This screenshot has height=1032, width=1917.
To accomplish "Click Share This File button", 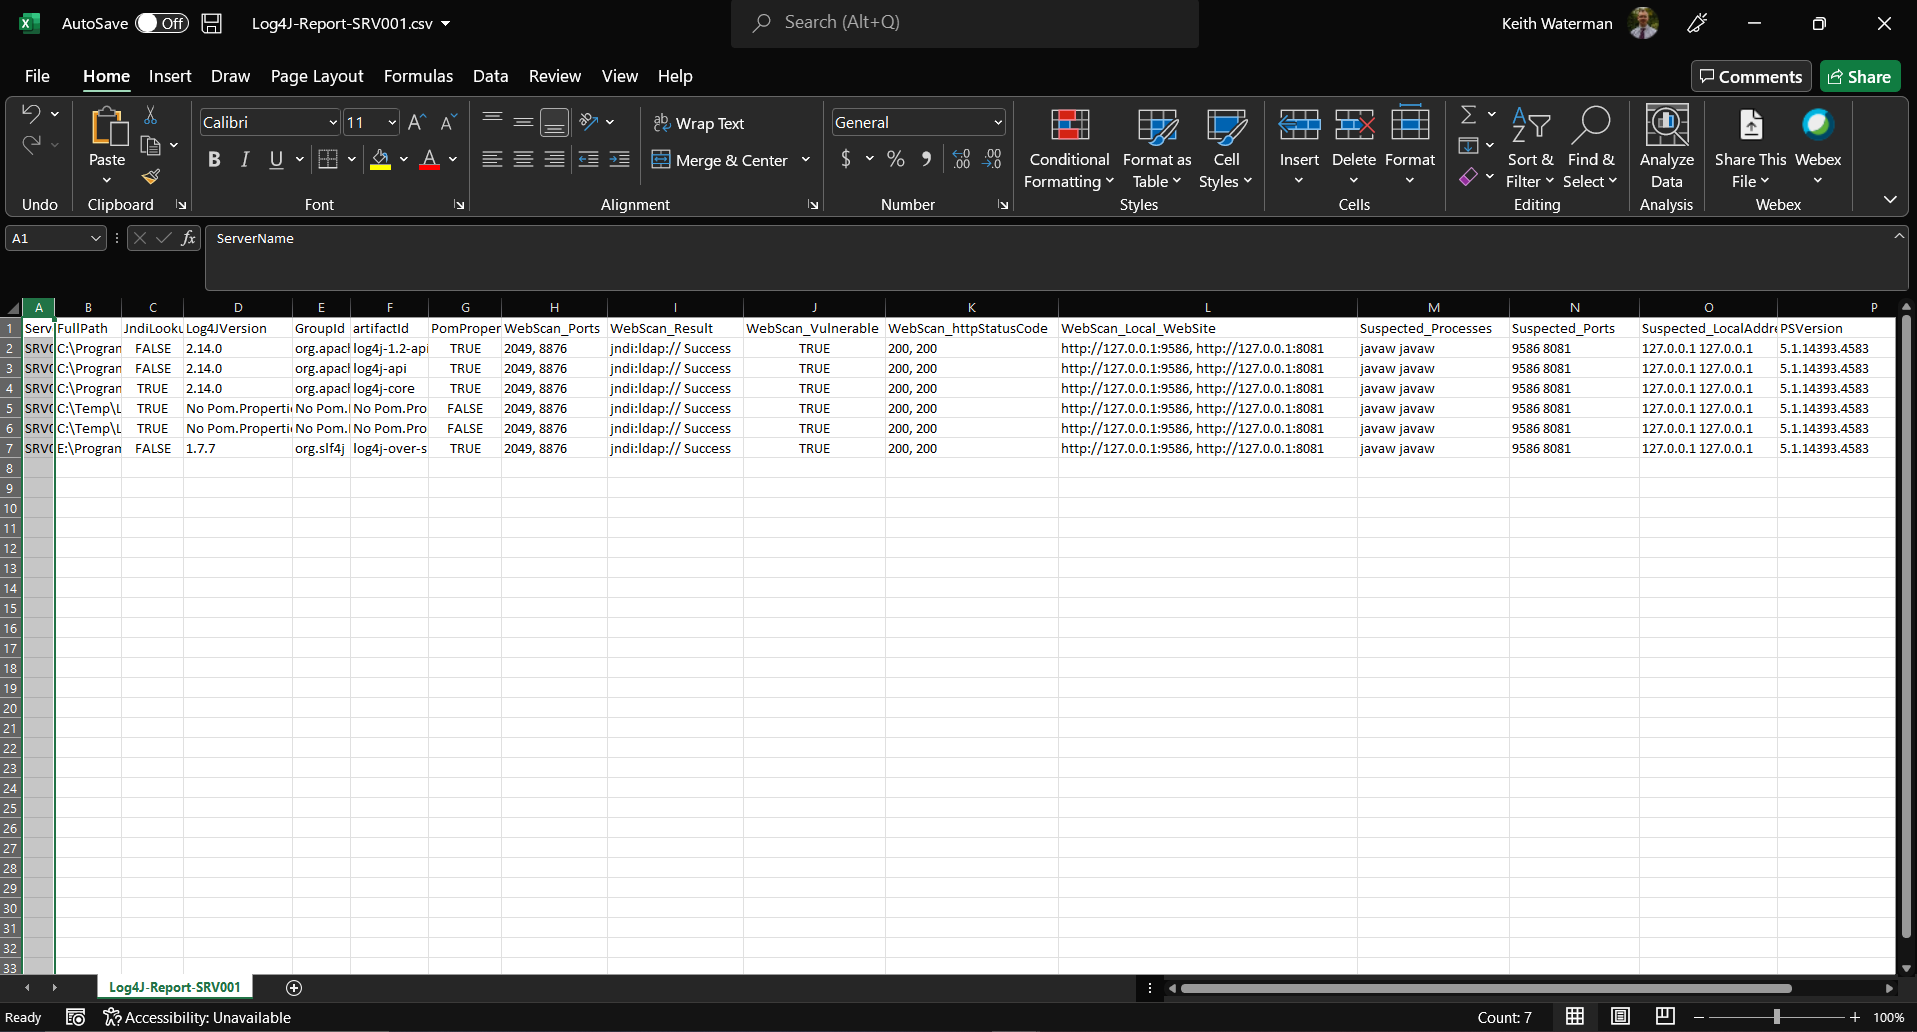I will [x=1750, y=149].
